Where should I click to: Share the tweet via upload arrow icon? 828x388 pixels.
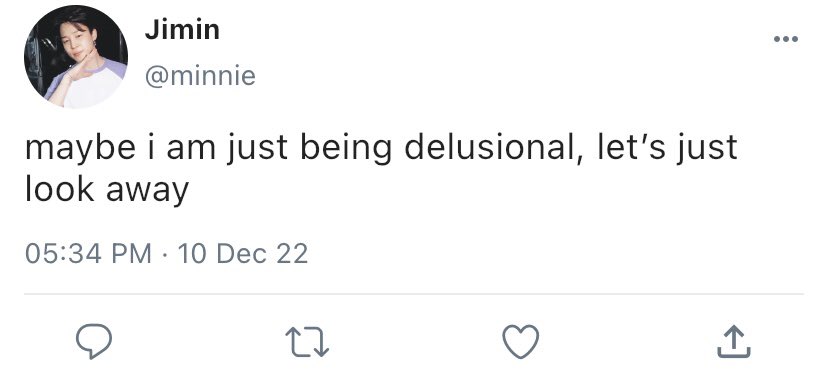click(x=734, y=342)
